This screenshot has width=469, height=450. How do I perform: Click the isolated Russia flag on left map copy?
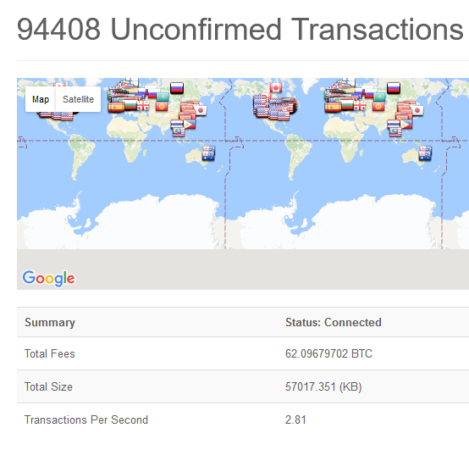[177, 88]
